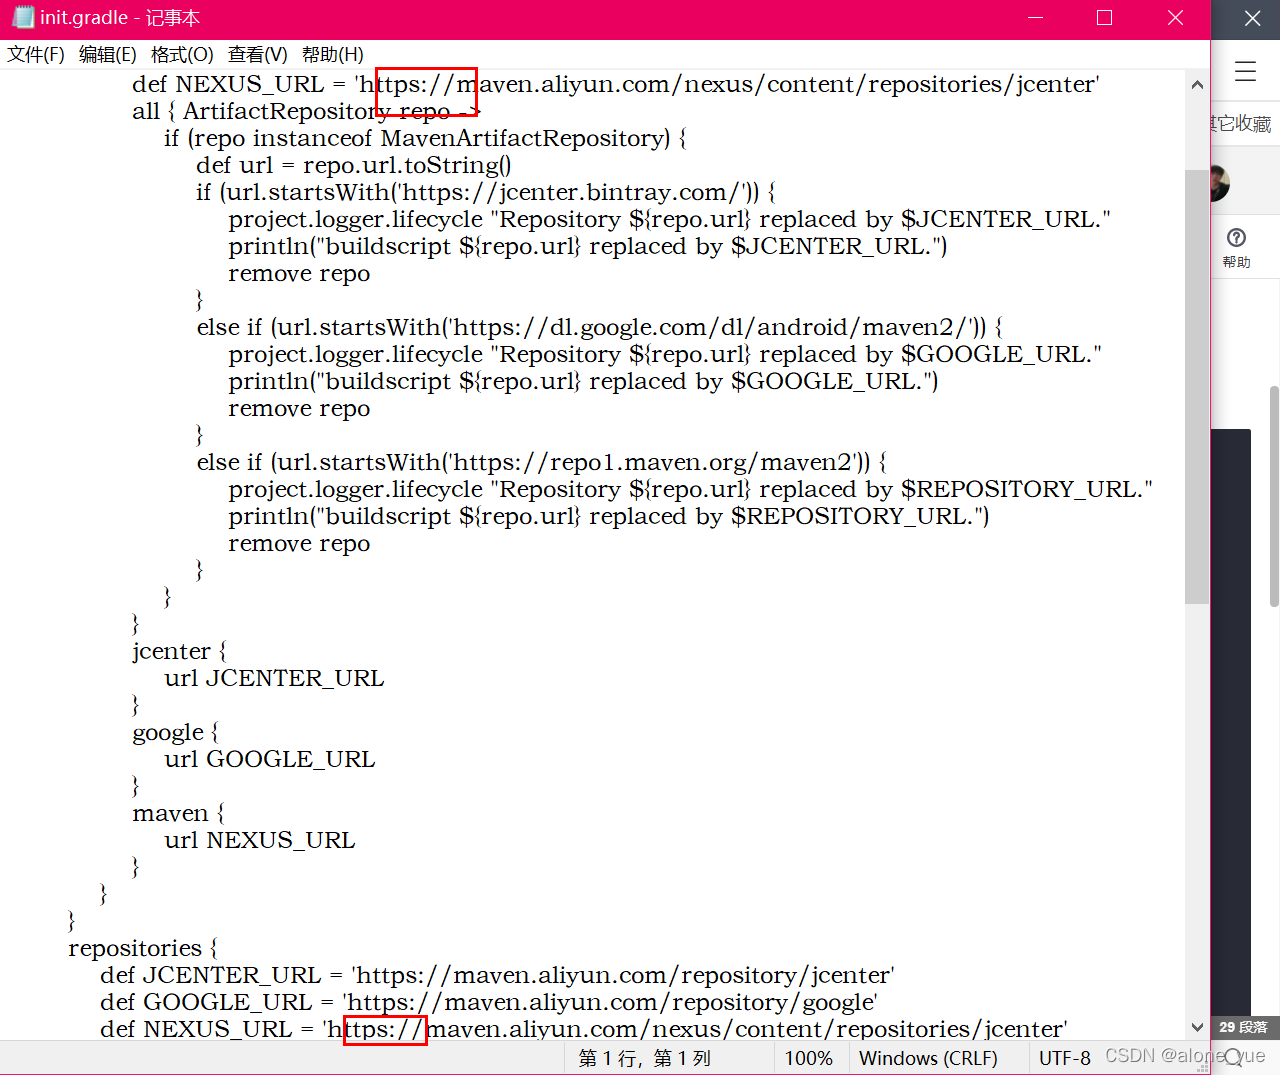Click the round user avatar picture
Image resolution: width=1280 pixels, height=1075 pixels.
tap(1218, 183)
